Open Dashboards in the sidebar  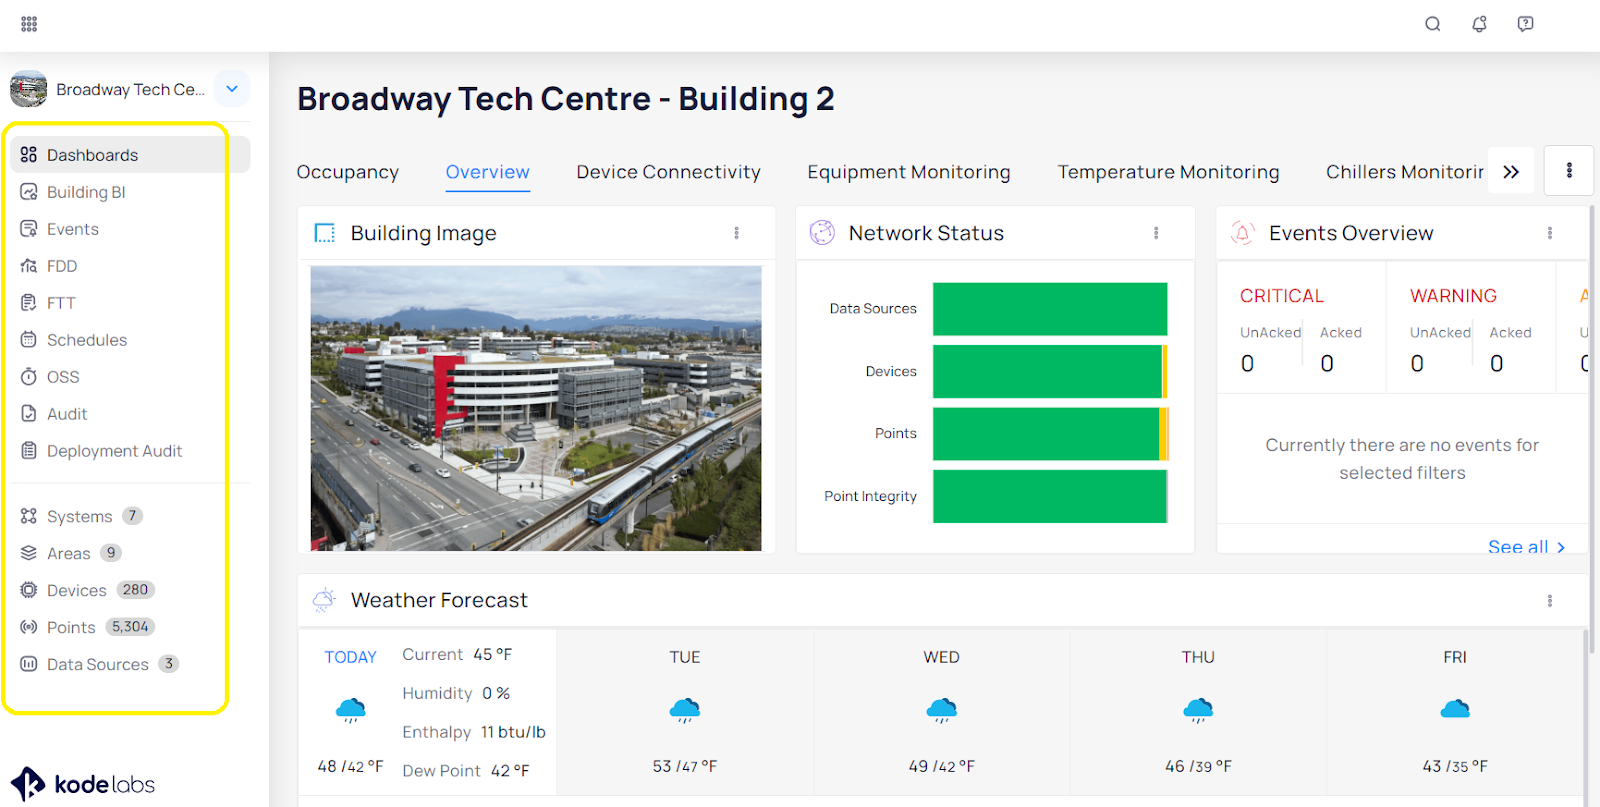130,154
